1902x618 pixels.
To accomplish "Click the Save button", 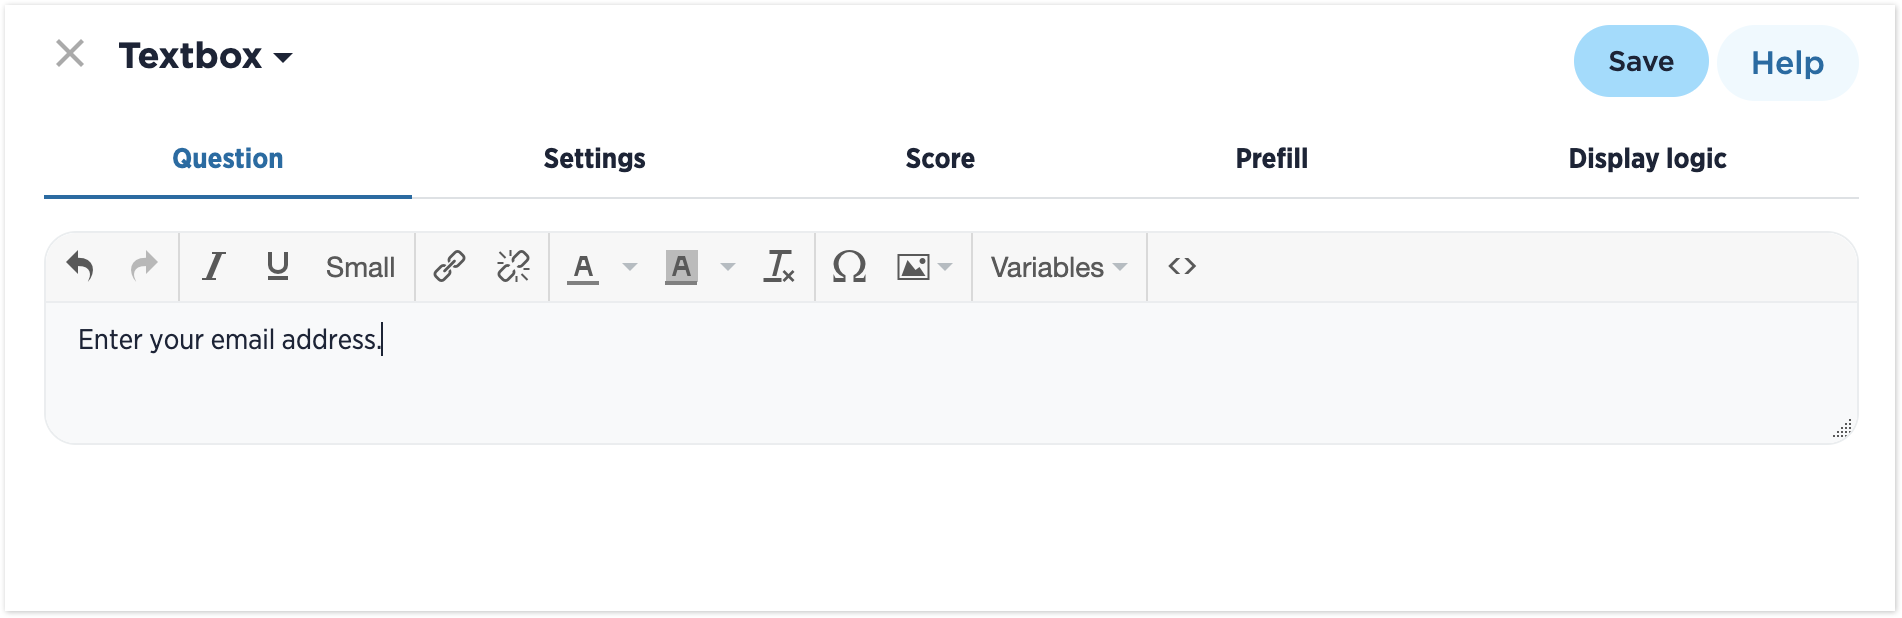I will tap(1640, 62).
